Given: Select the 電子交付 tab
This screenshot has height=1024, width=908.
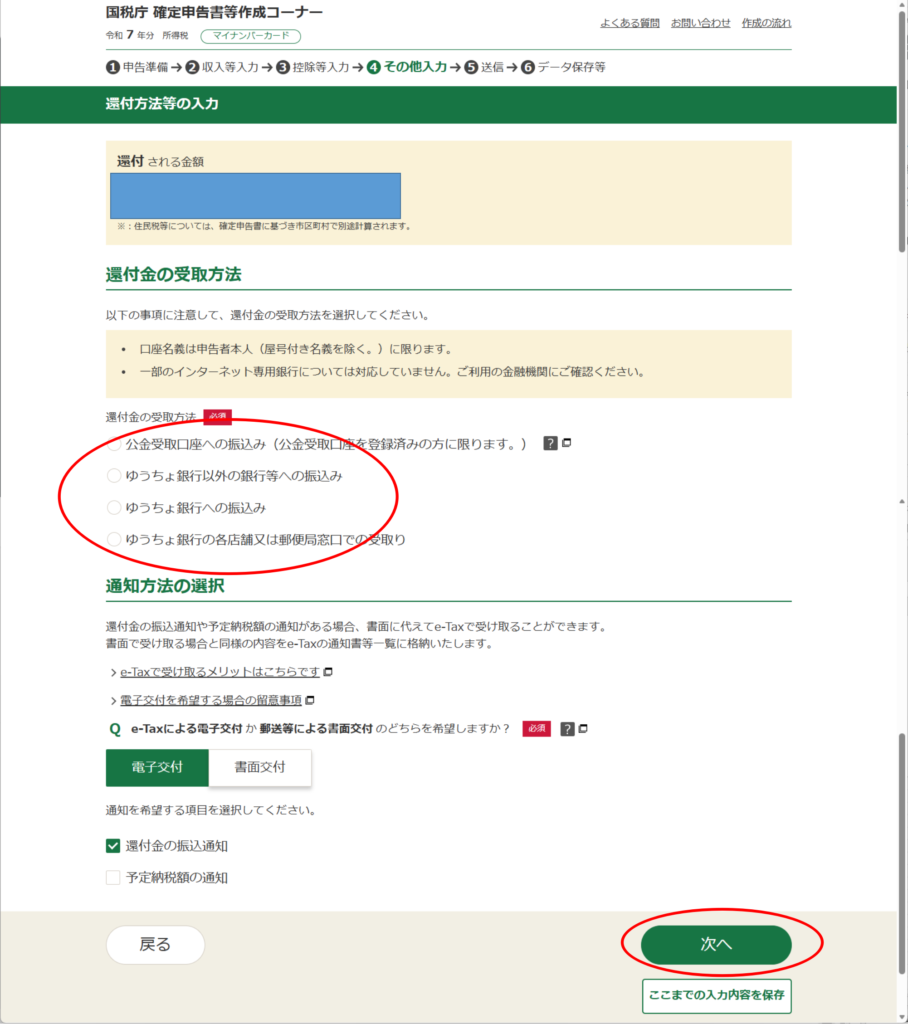Looking at the screenshot, I should coord(157,767).
